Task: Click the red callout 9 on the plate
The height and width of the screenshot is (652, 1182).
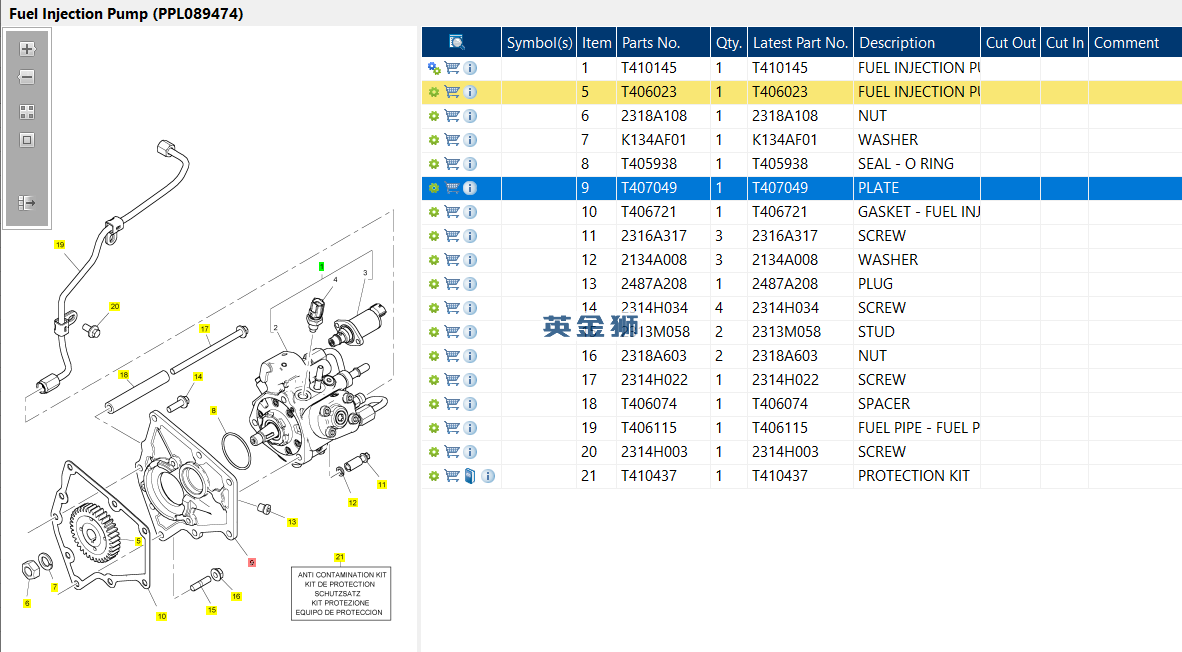Action: click(x=252, y=562)
